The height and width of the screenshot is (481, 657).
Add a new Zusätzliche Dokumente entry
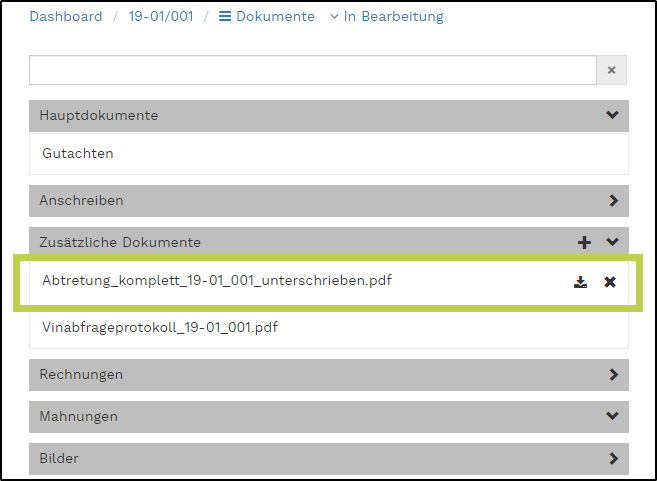585,242
